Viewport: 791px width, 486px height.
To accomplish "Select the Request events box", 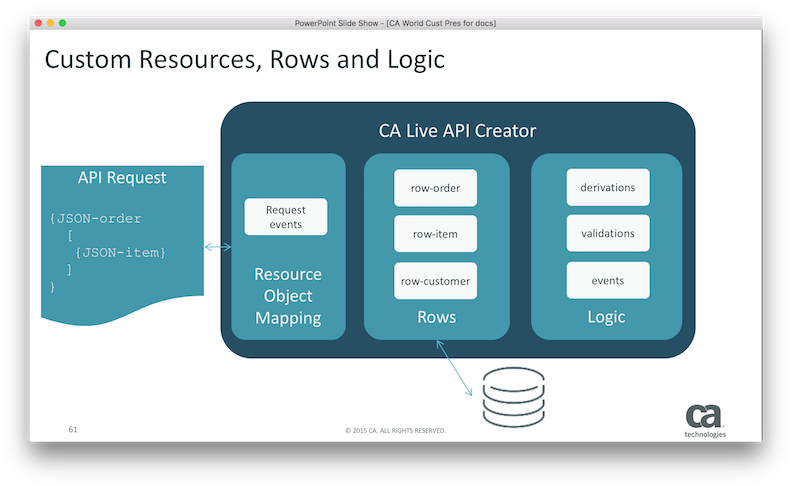I will tap(286, 217).
